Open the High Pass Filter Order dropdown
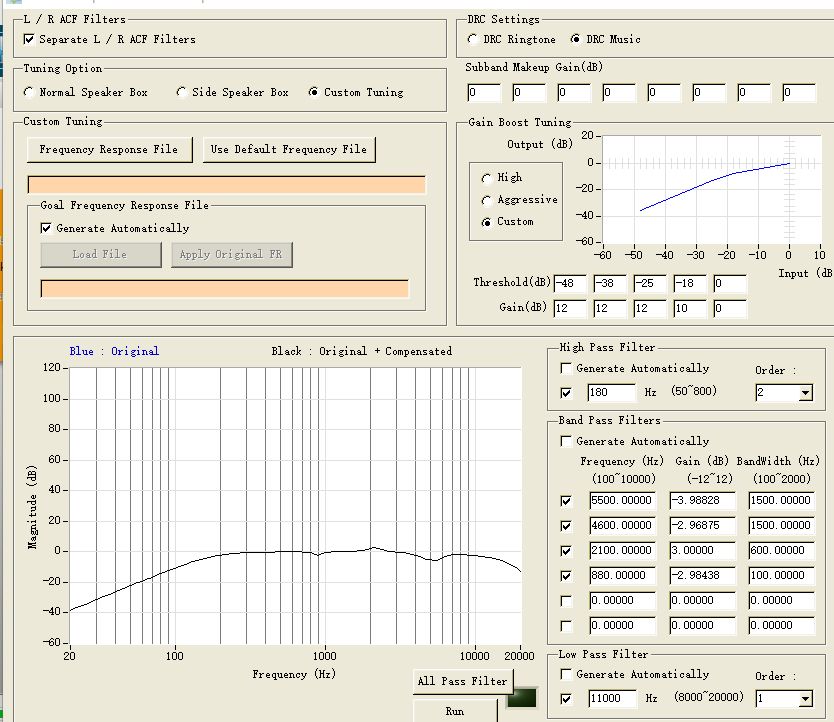 [x=805, y=393]
